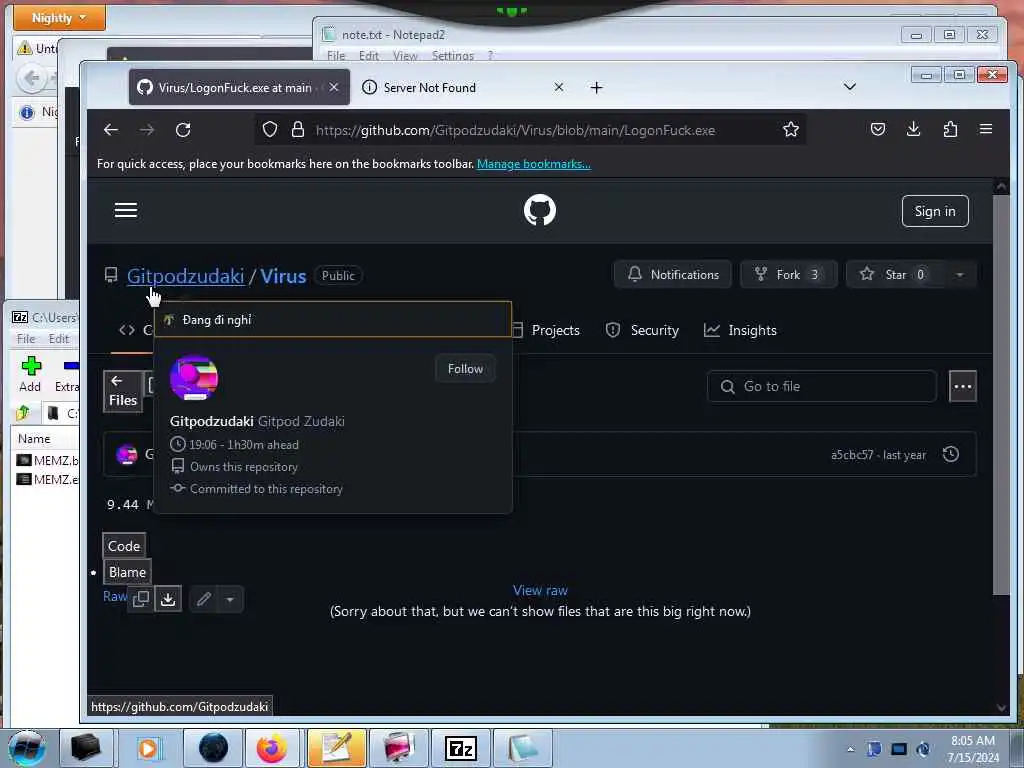Open Firefox application hamburger menu
This screenshot has height=768, width=1024.
click(x=986, y=129)
